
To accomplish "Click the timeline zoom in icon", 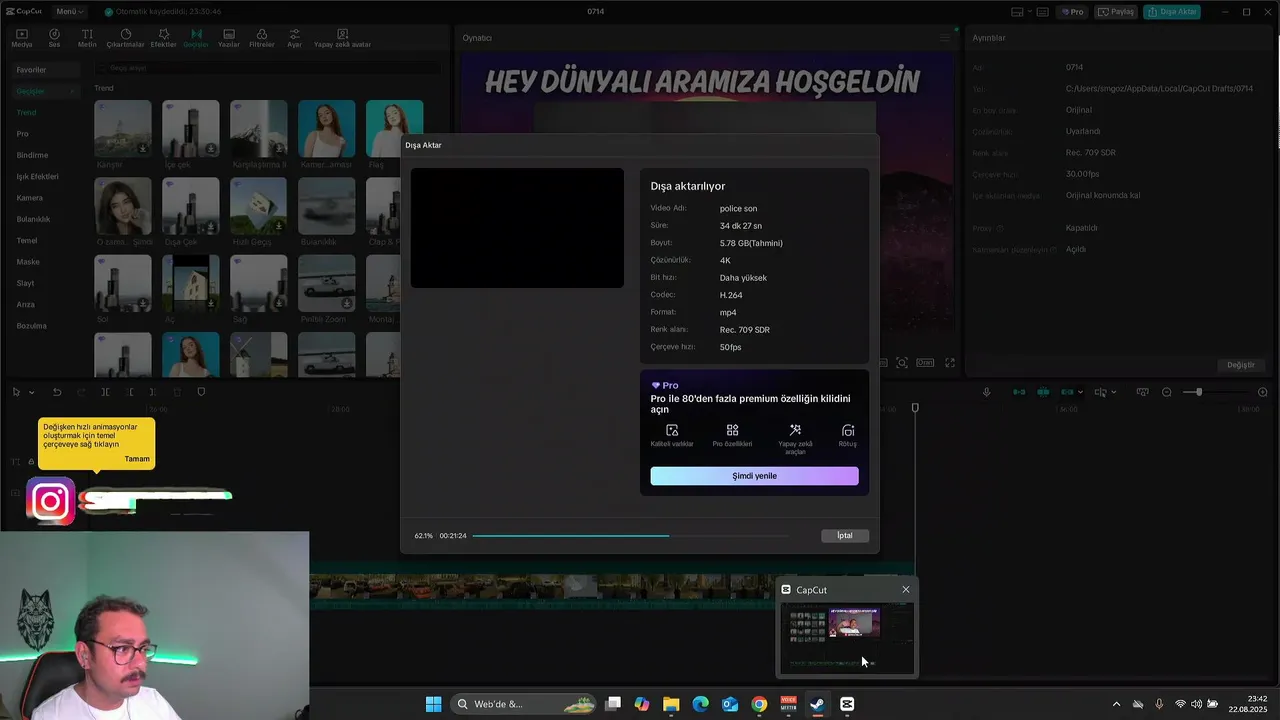I will (1262, 392).
